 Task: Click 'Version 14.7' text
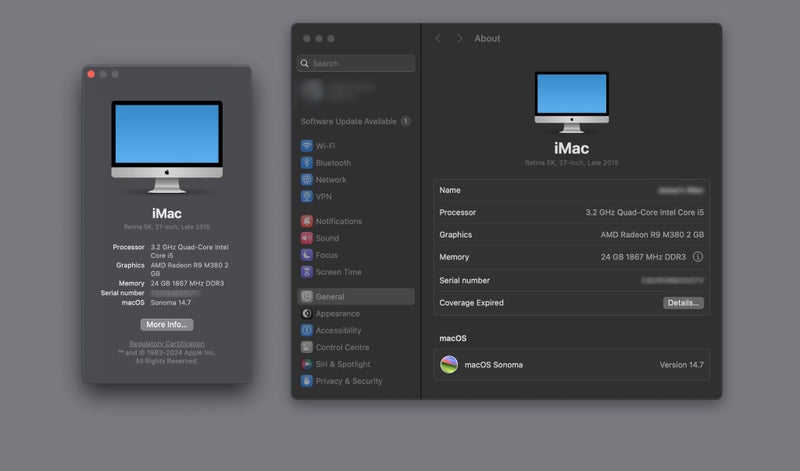[x=682, y=365]
